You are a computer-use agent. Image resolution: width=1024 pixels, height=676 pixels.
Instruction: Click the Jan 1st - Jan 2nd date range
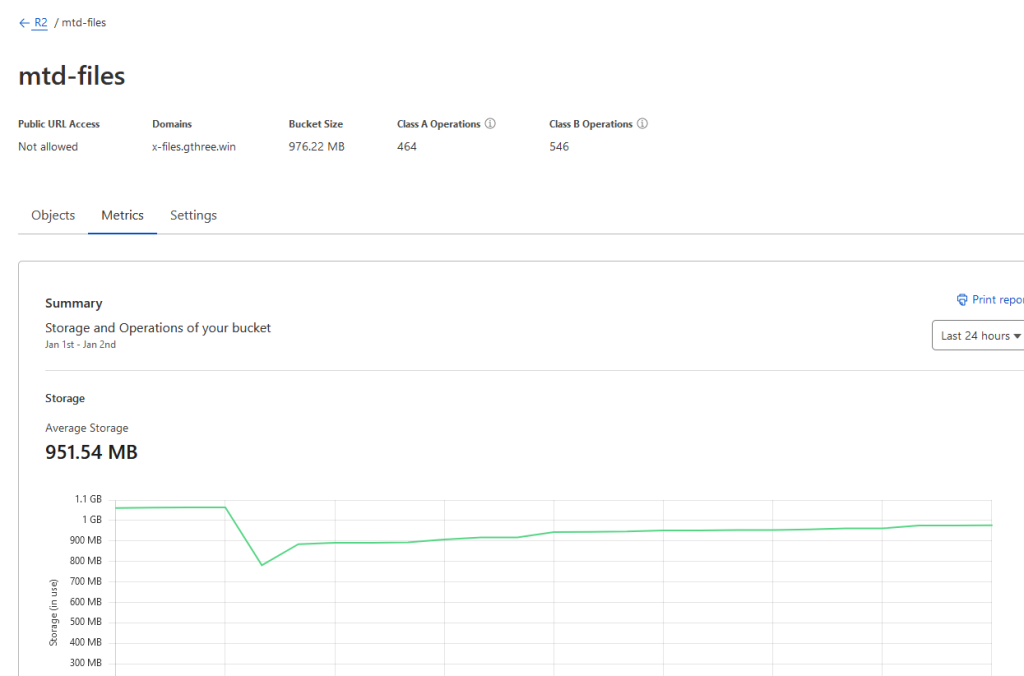(x=80, y=344)
